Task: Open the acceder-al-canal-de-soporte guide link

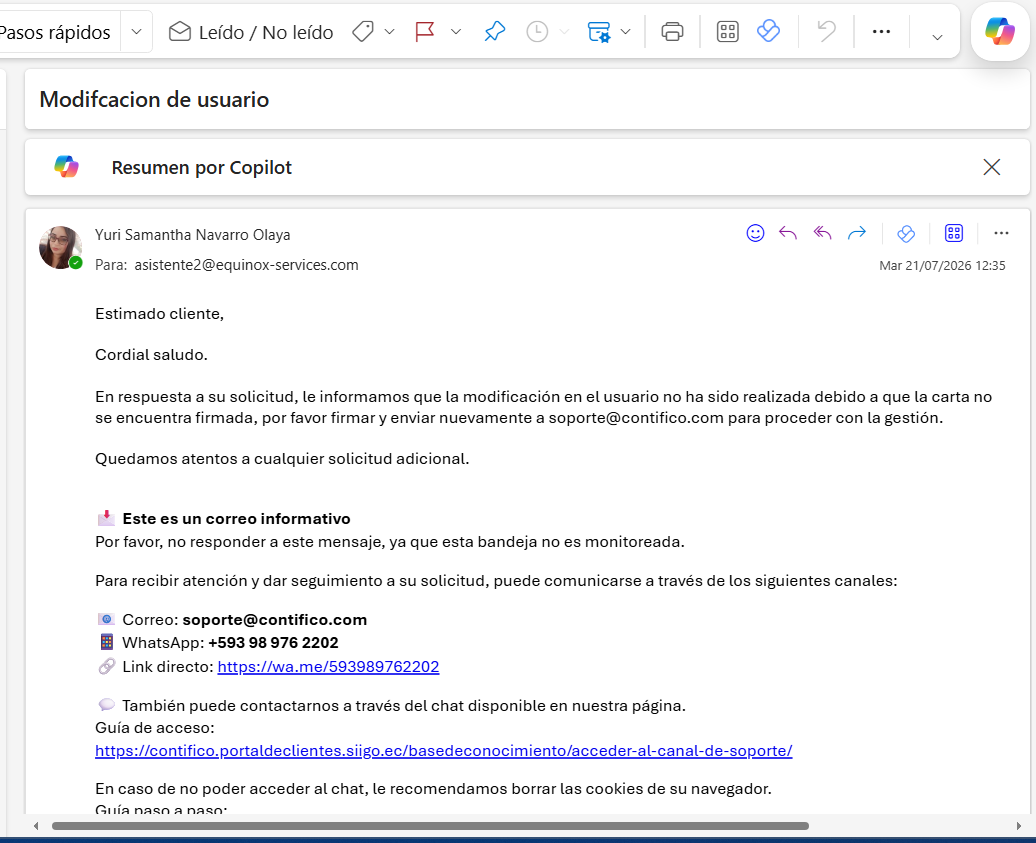Action: [443, 751]
